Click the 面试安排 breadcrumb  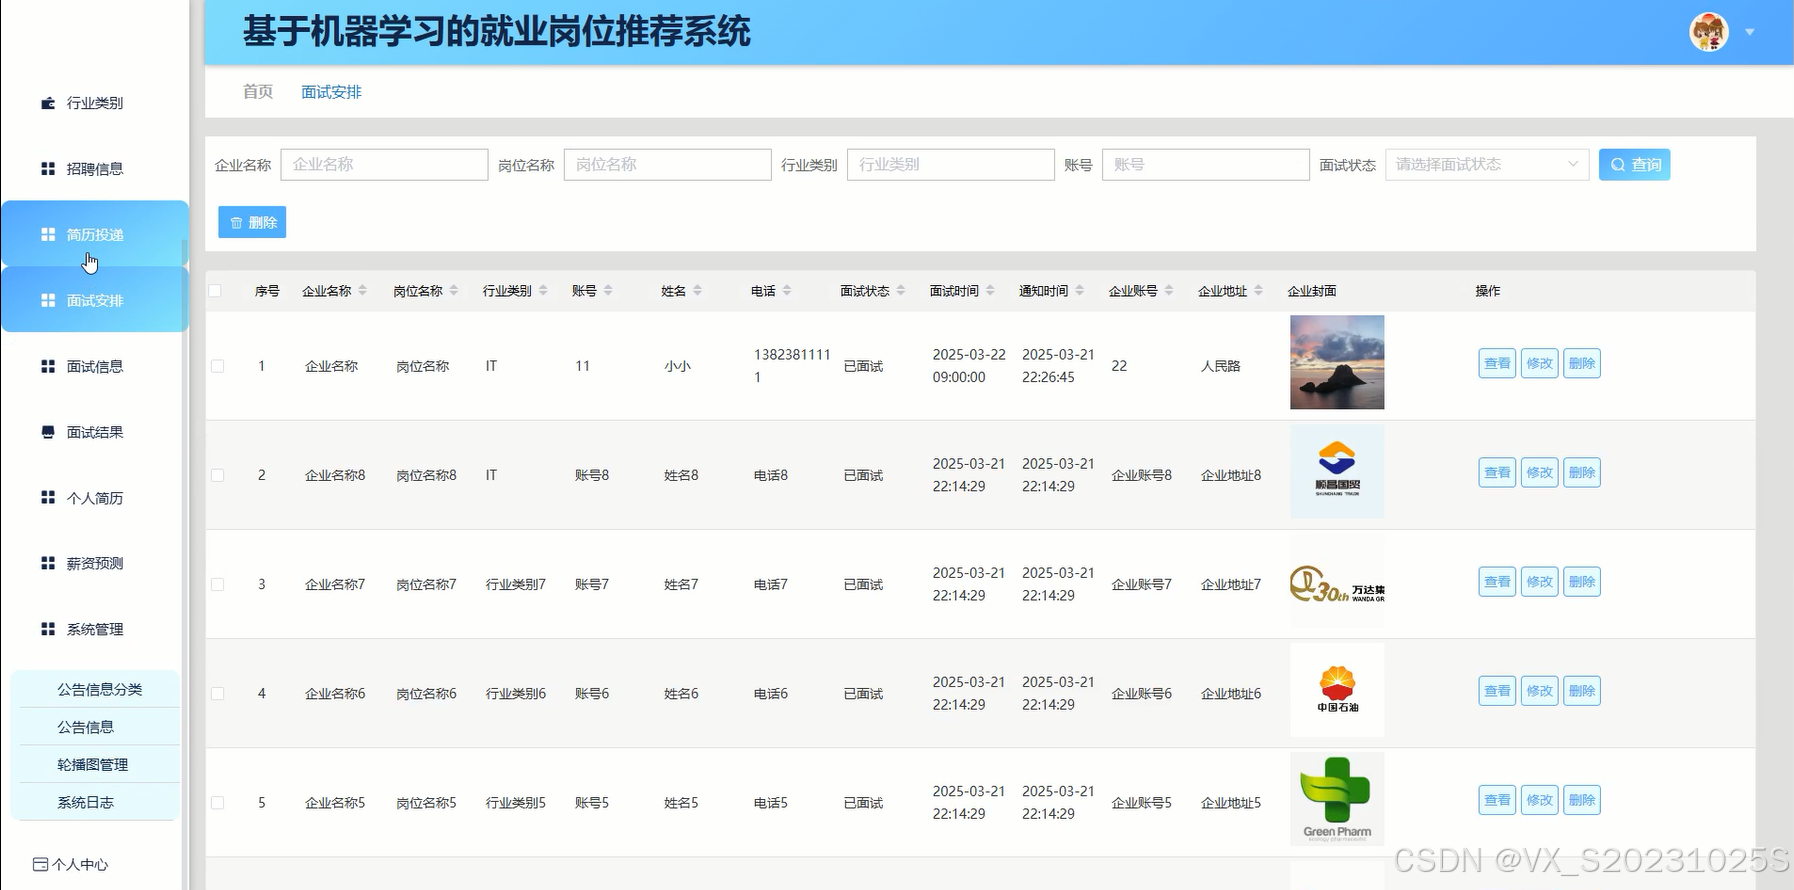point(331,92)
